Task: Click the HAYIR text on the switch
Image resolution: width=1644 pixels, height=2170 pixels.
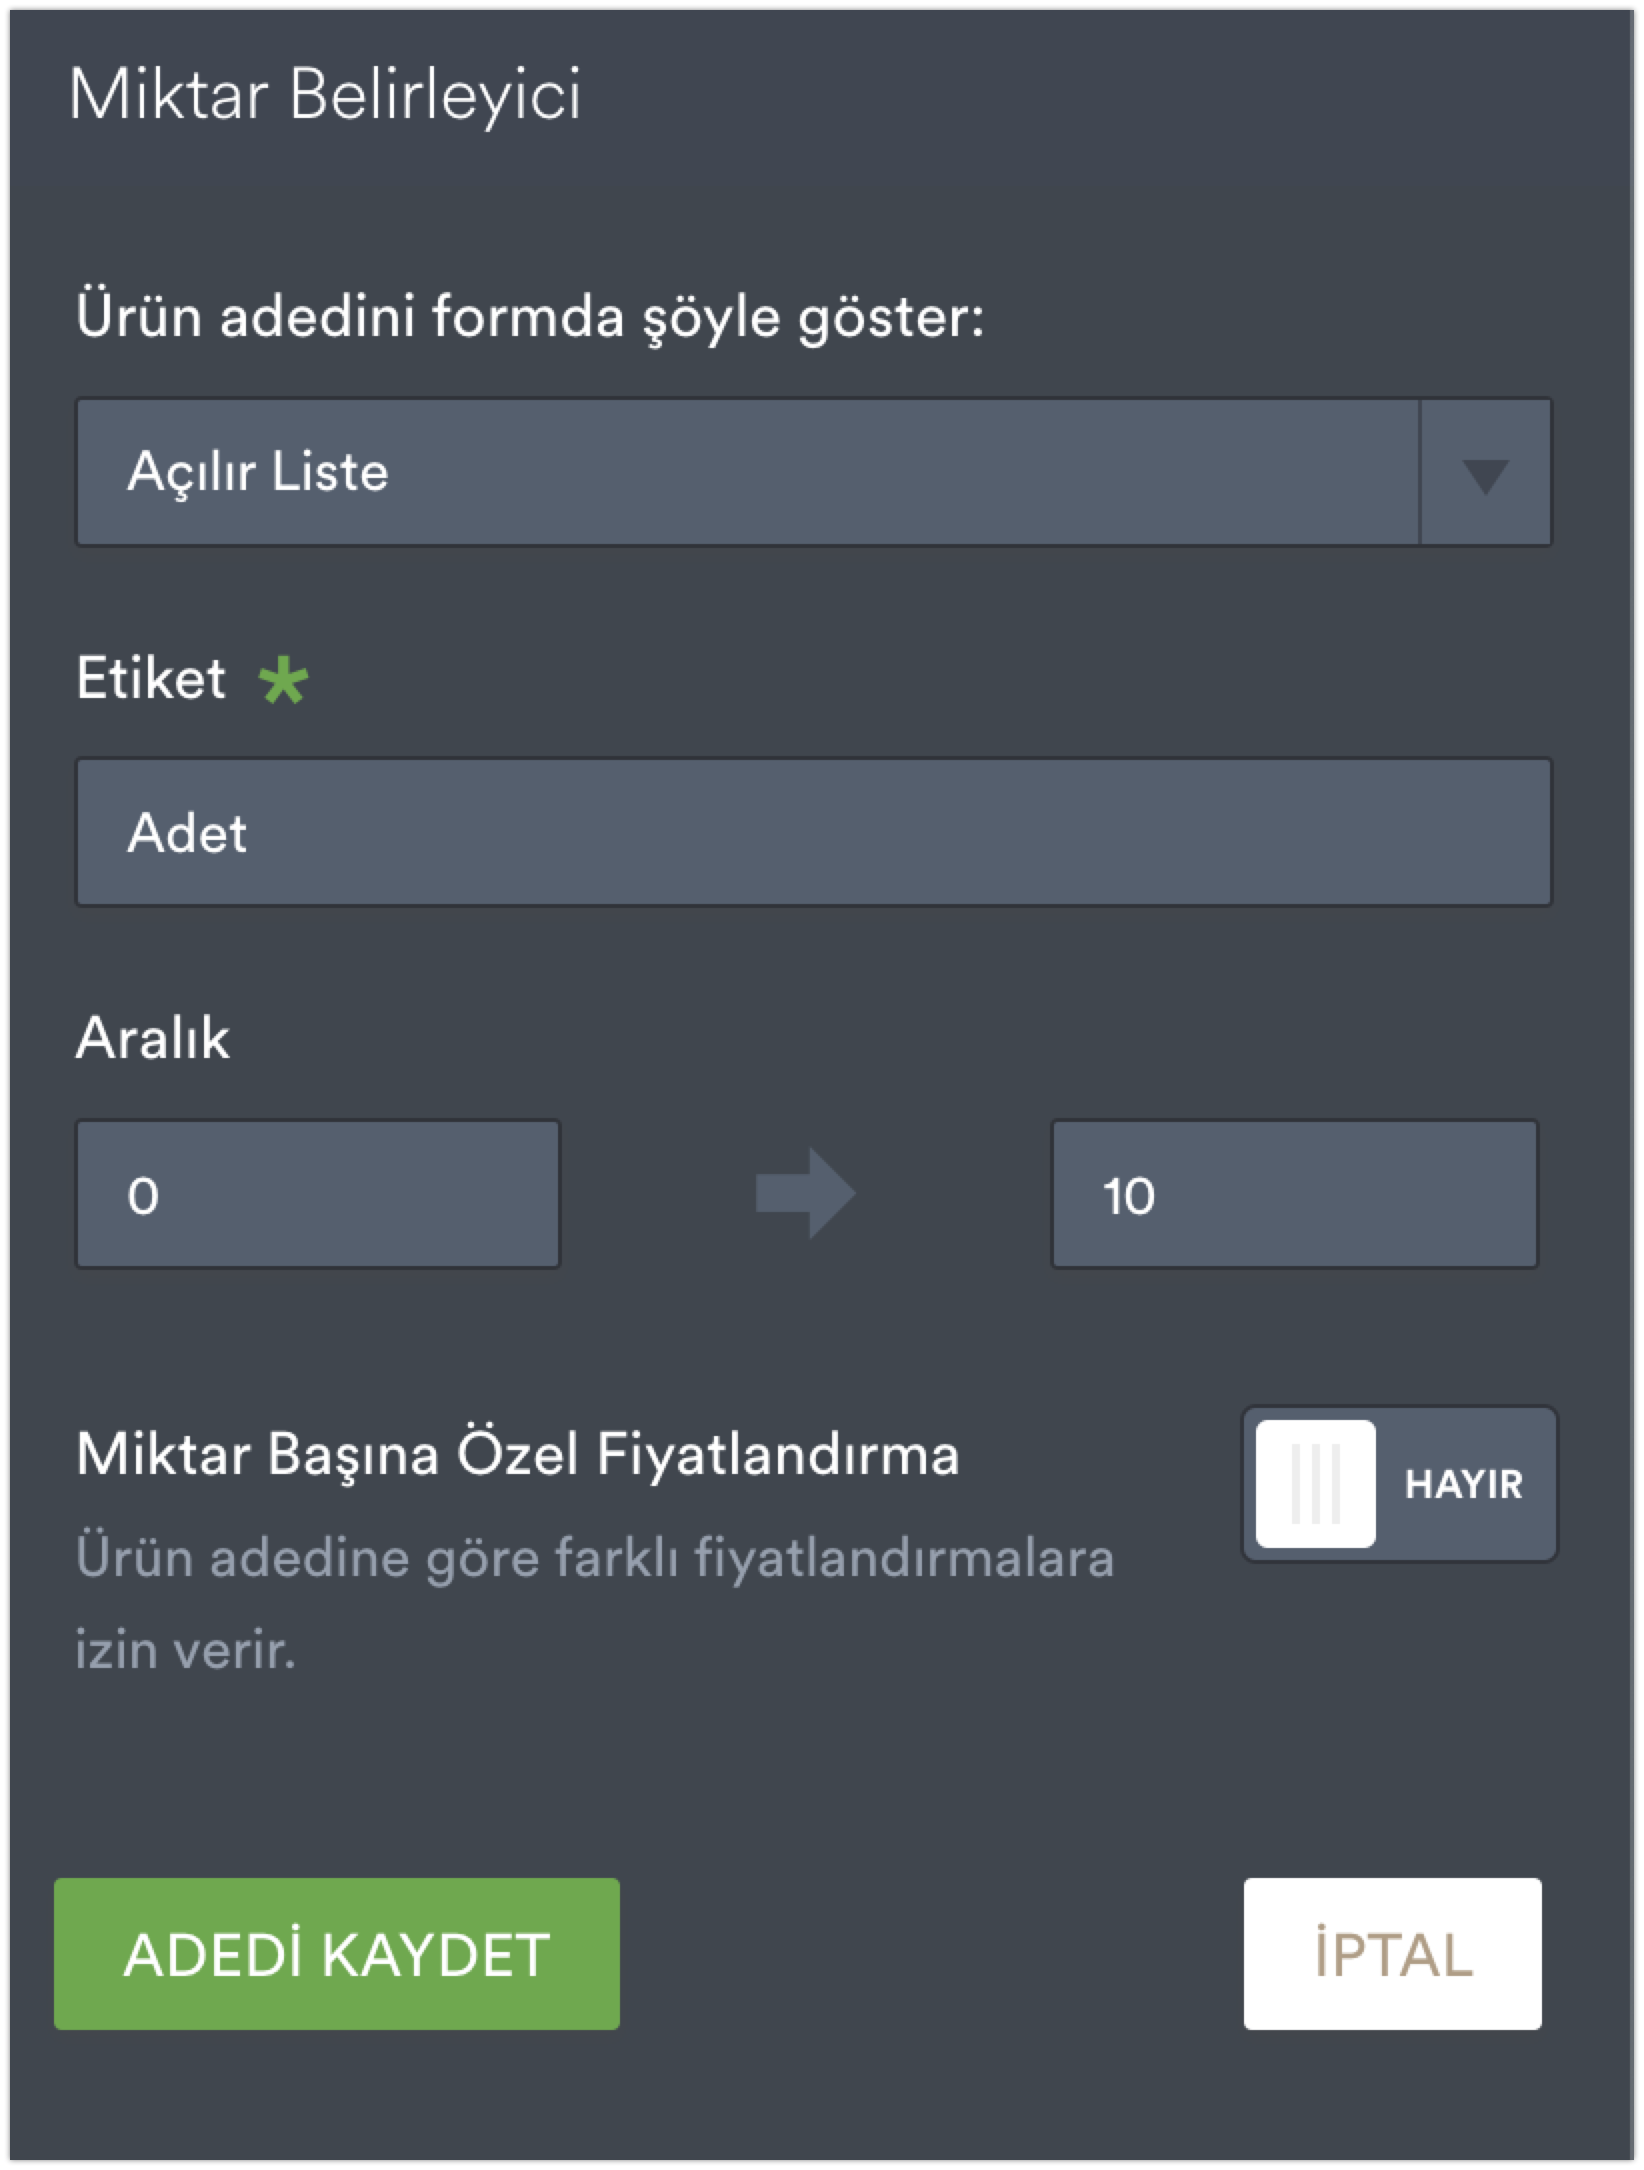Action: coord(1463,1485)
